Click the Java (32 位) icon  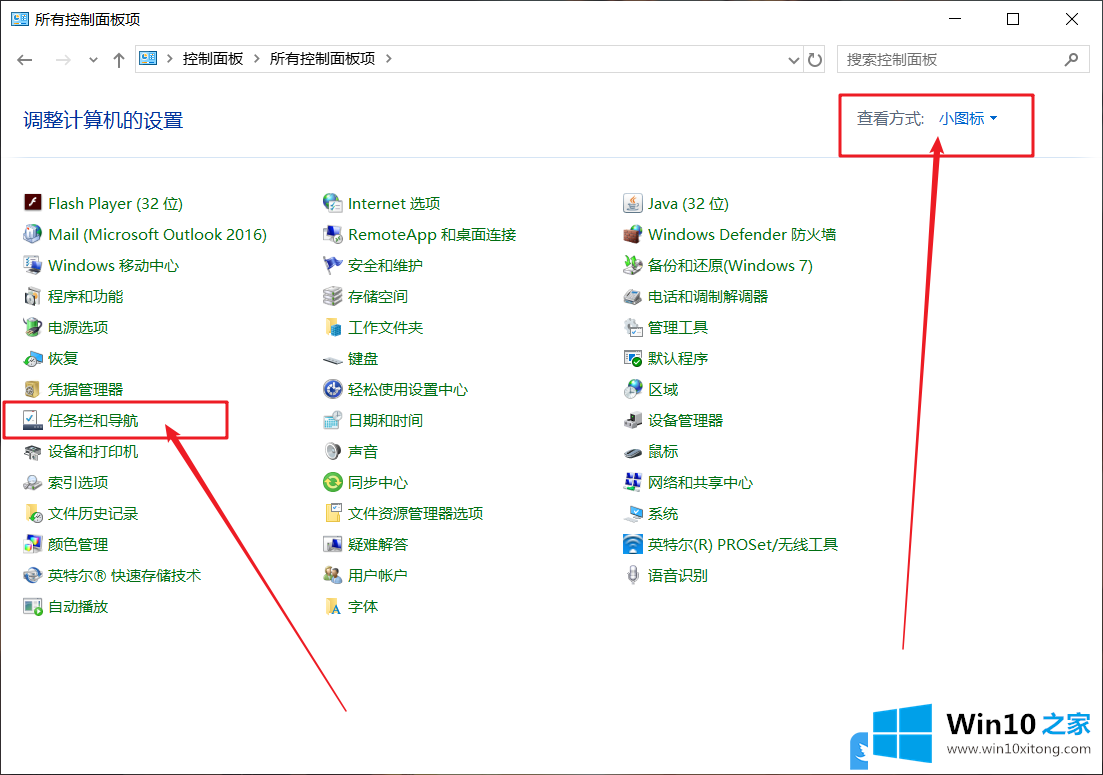coord(632,203)
